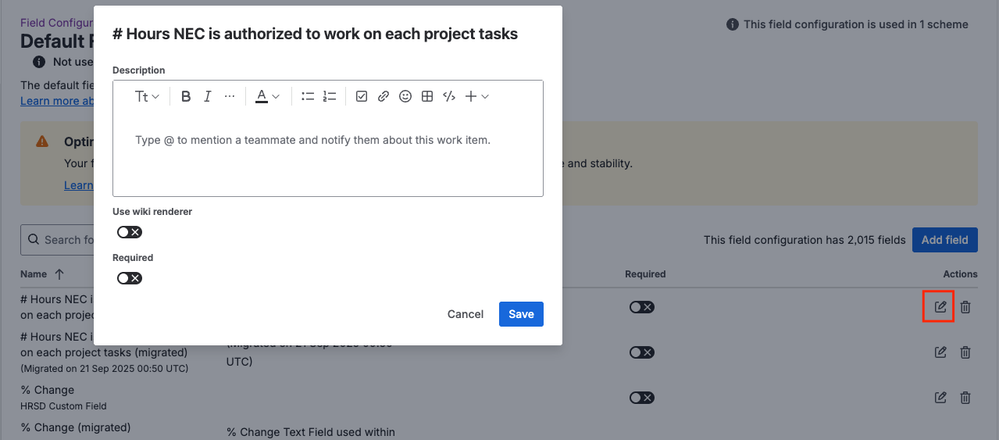Insert a code snippet
Image resolution: width=999 pixels, height=440 pixels.
[449, 96]
